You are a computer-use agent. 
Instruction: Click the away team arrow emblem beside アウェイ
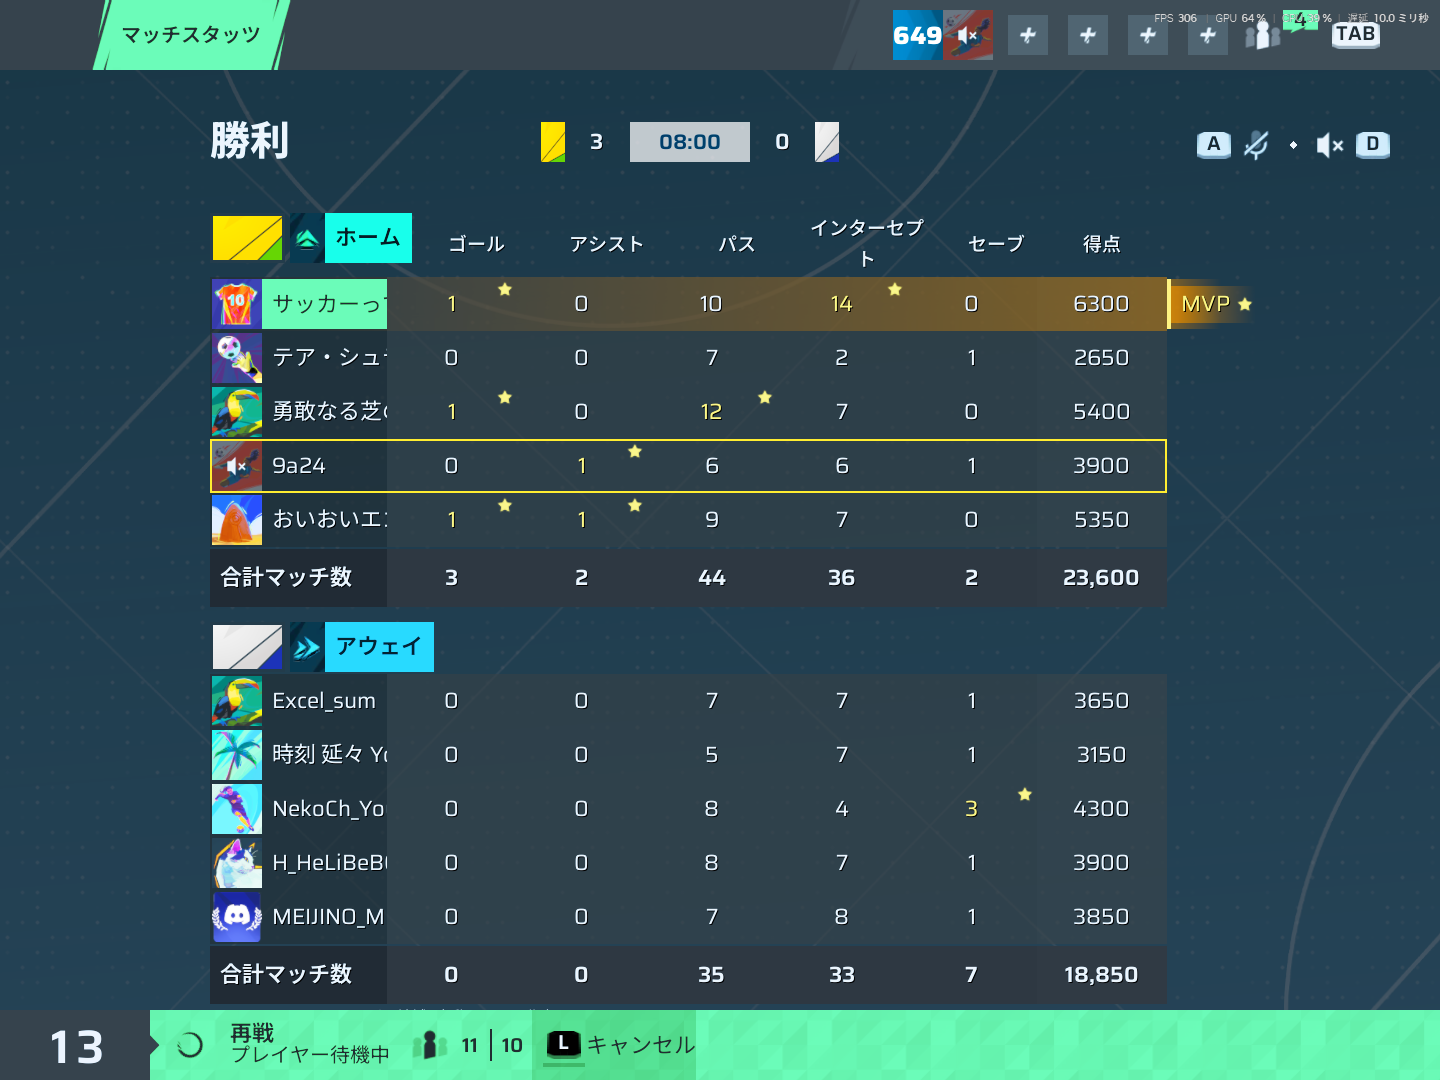click(x=307, y=647)
